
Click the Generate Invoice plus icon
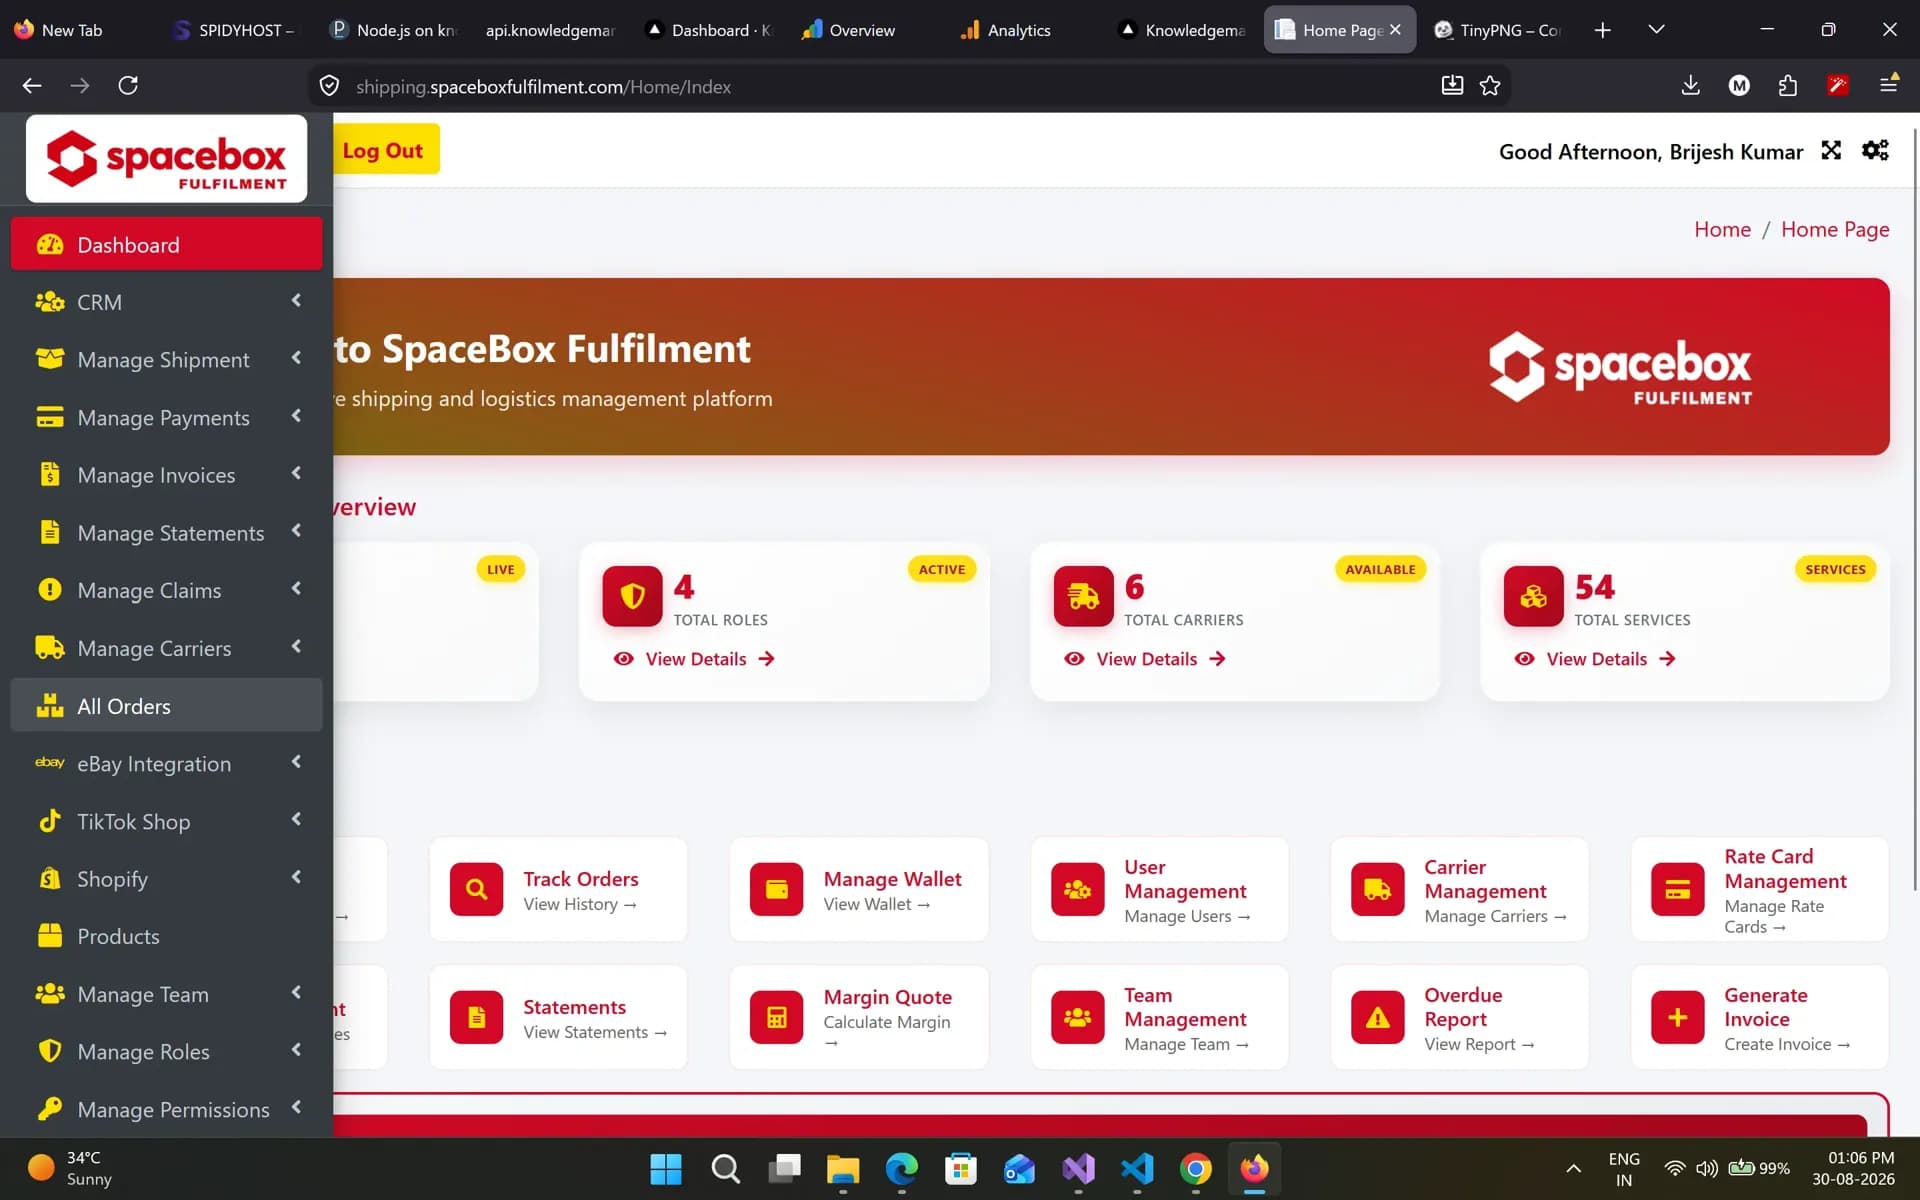[x=1677, y=1017]
